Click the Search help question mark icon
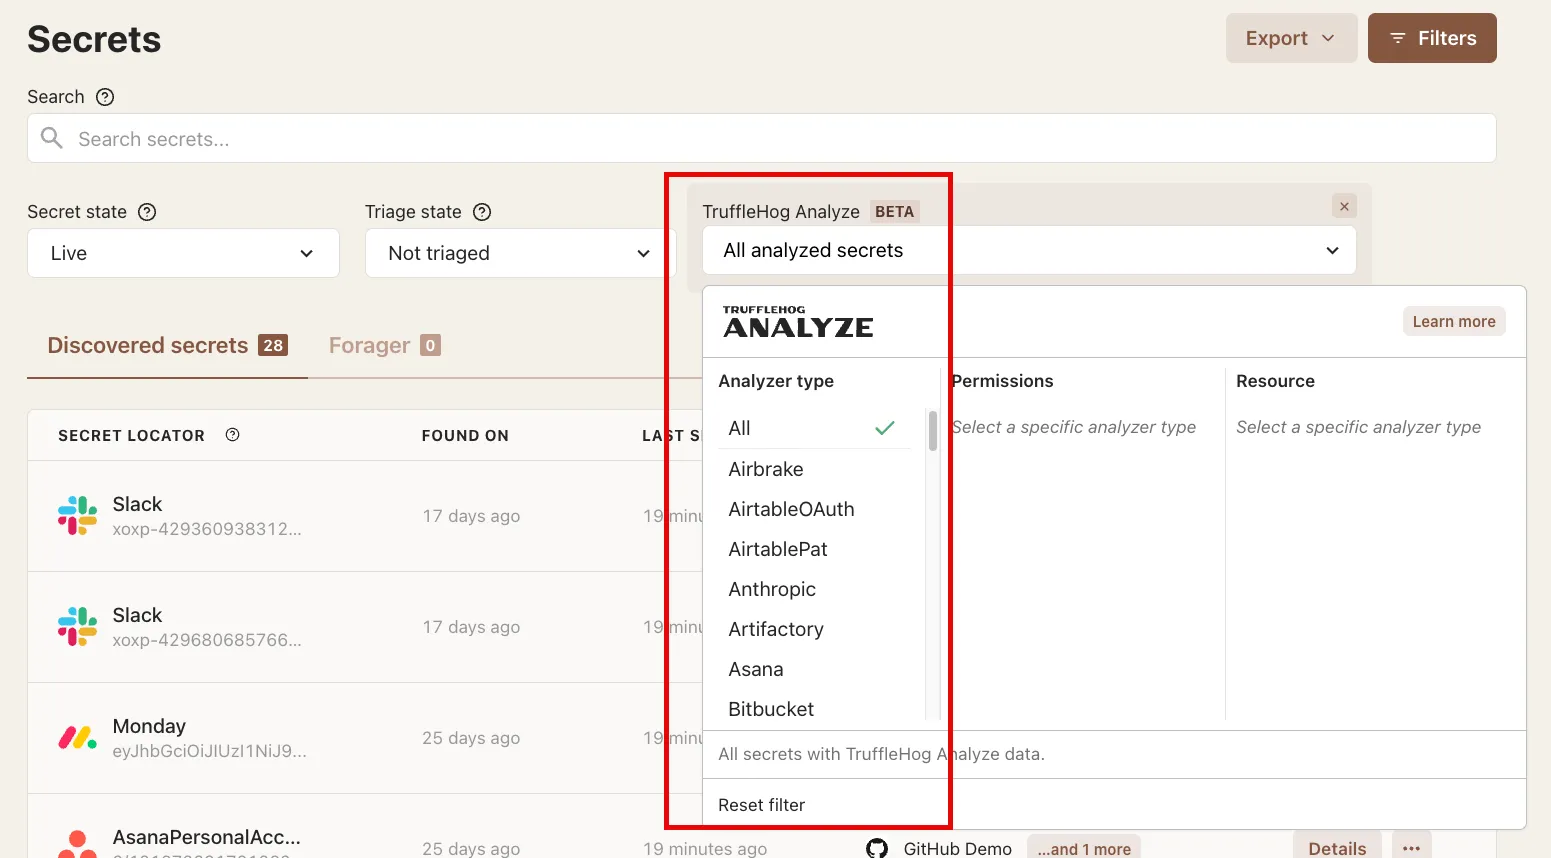The image size is (1551, 858). 105,97
